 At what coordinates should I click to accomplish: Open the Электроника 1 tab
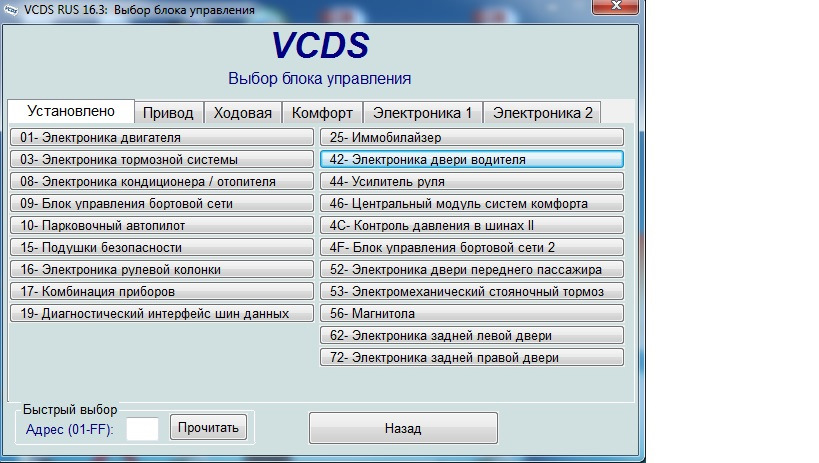[x=423, y=113]
